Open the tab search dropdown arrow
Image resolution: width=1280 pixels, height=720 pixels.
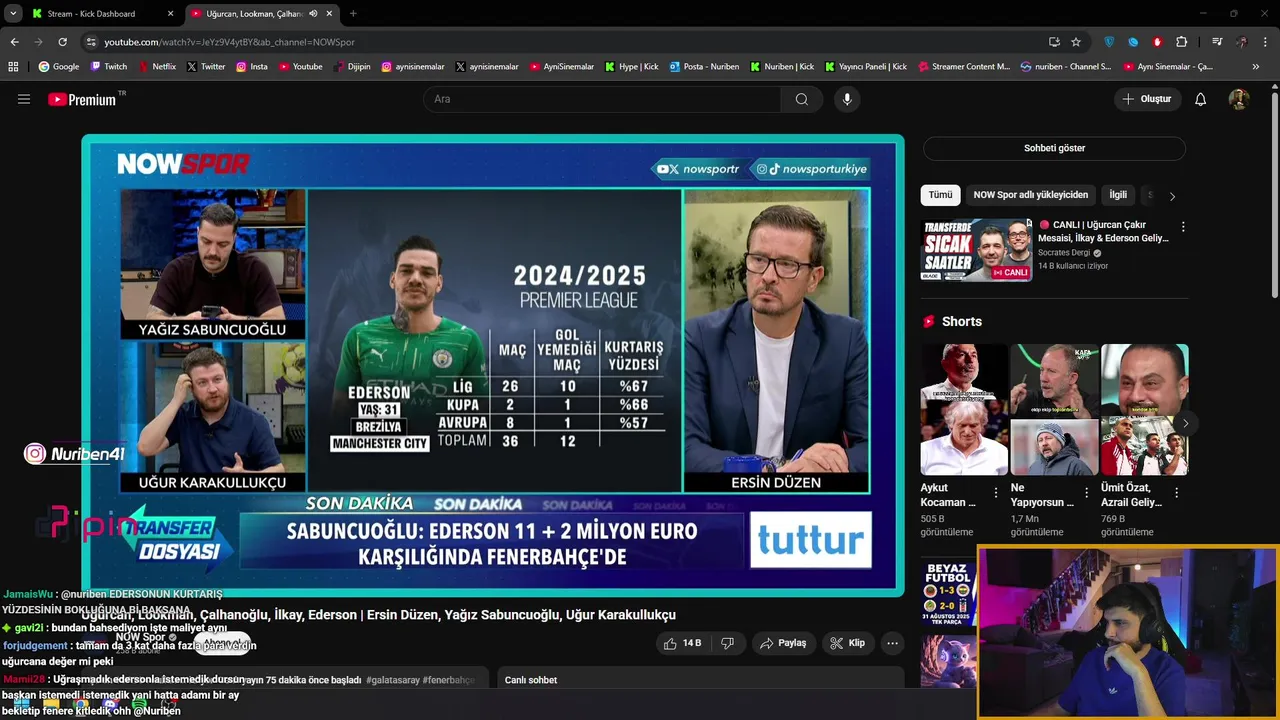tap(13, 14)
